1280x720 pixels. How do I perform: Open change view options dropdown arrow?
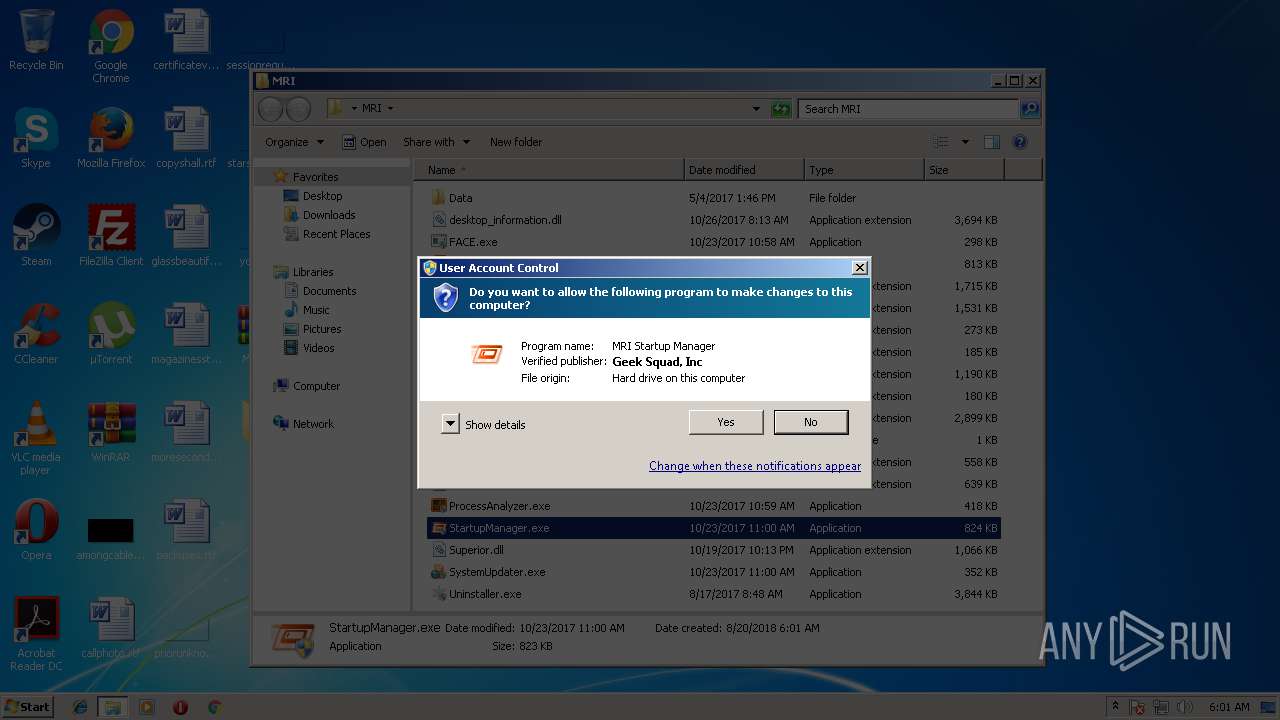point(965,142)
